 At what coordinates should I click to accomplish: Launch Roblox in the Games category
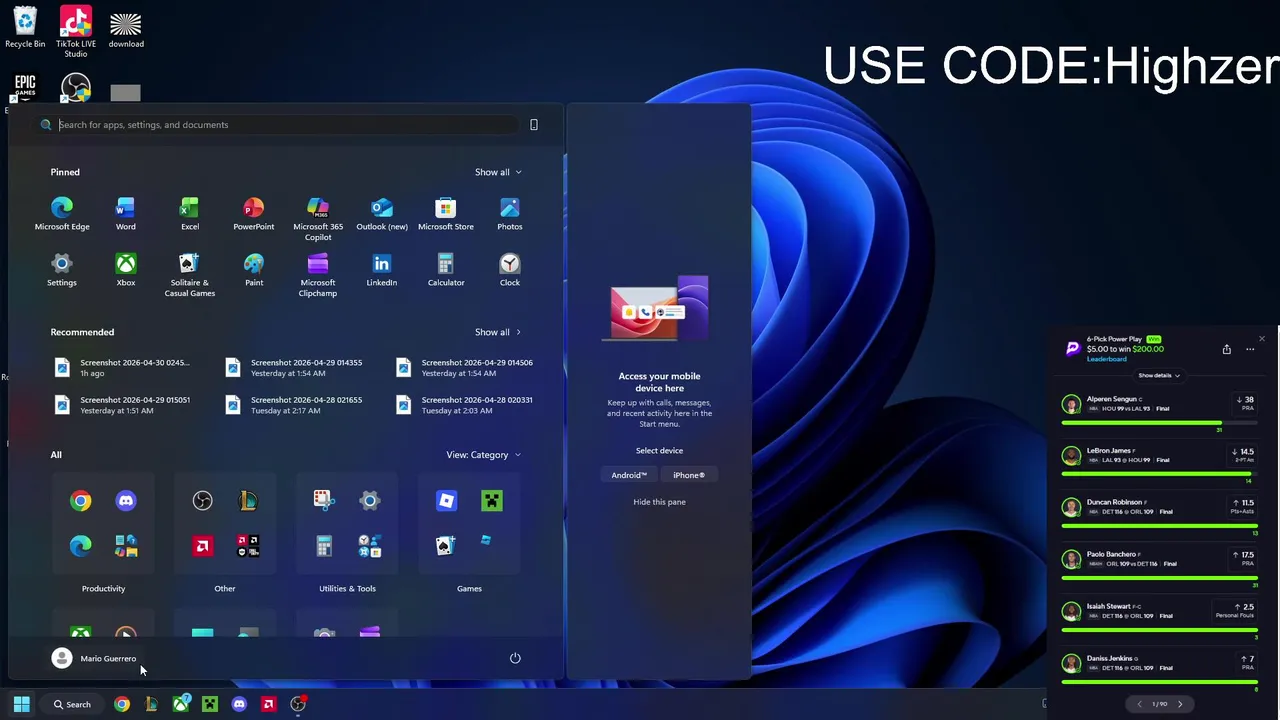(x=446, y=501)
